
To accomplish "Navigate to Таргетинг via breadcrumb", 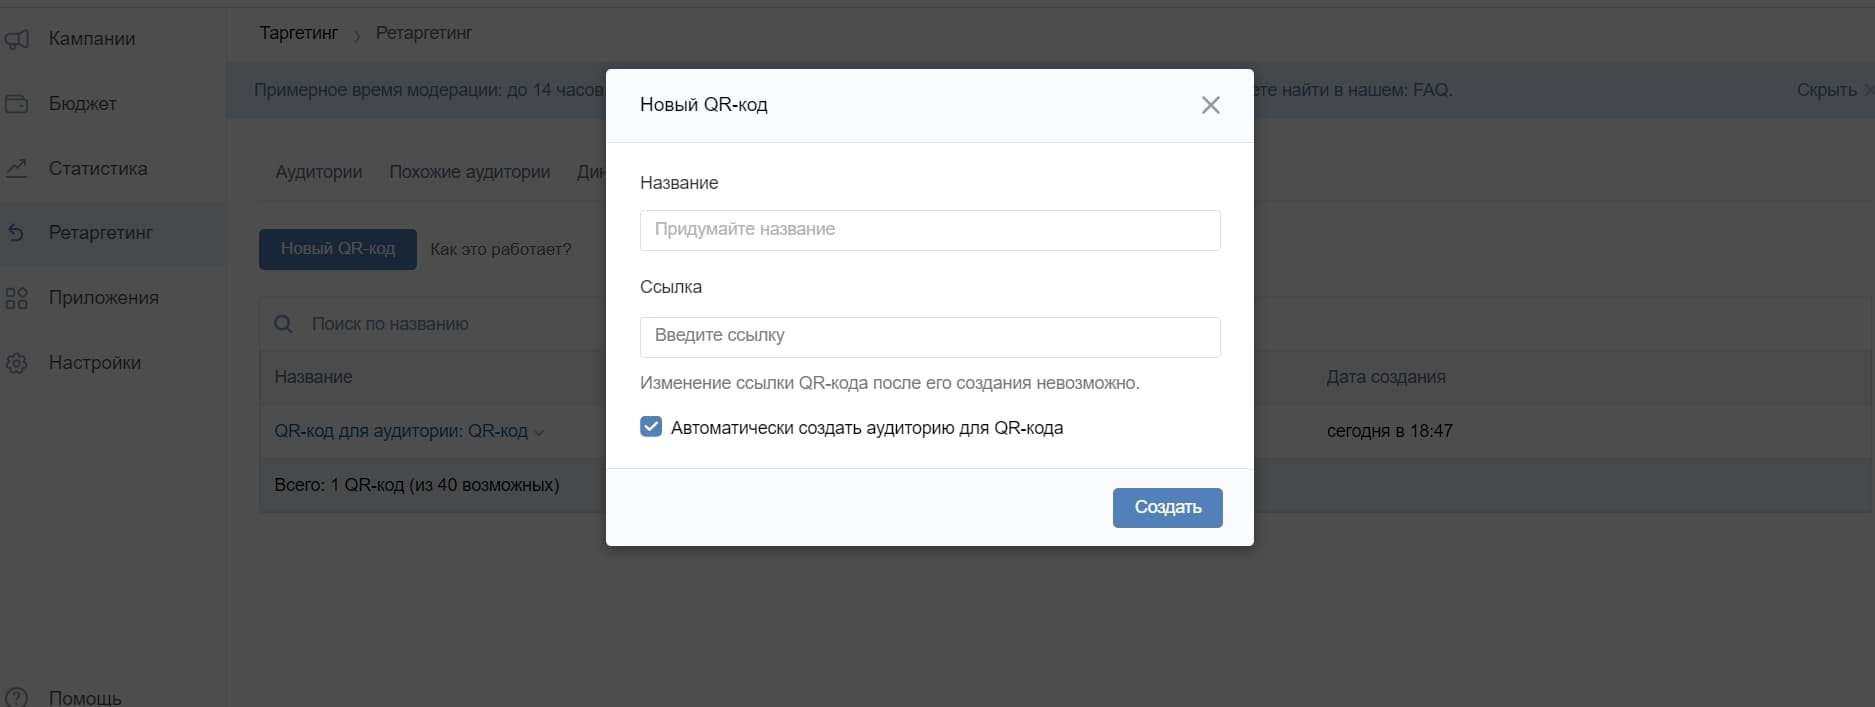I will (x=298, y=32).
